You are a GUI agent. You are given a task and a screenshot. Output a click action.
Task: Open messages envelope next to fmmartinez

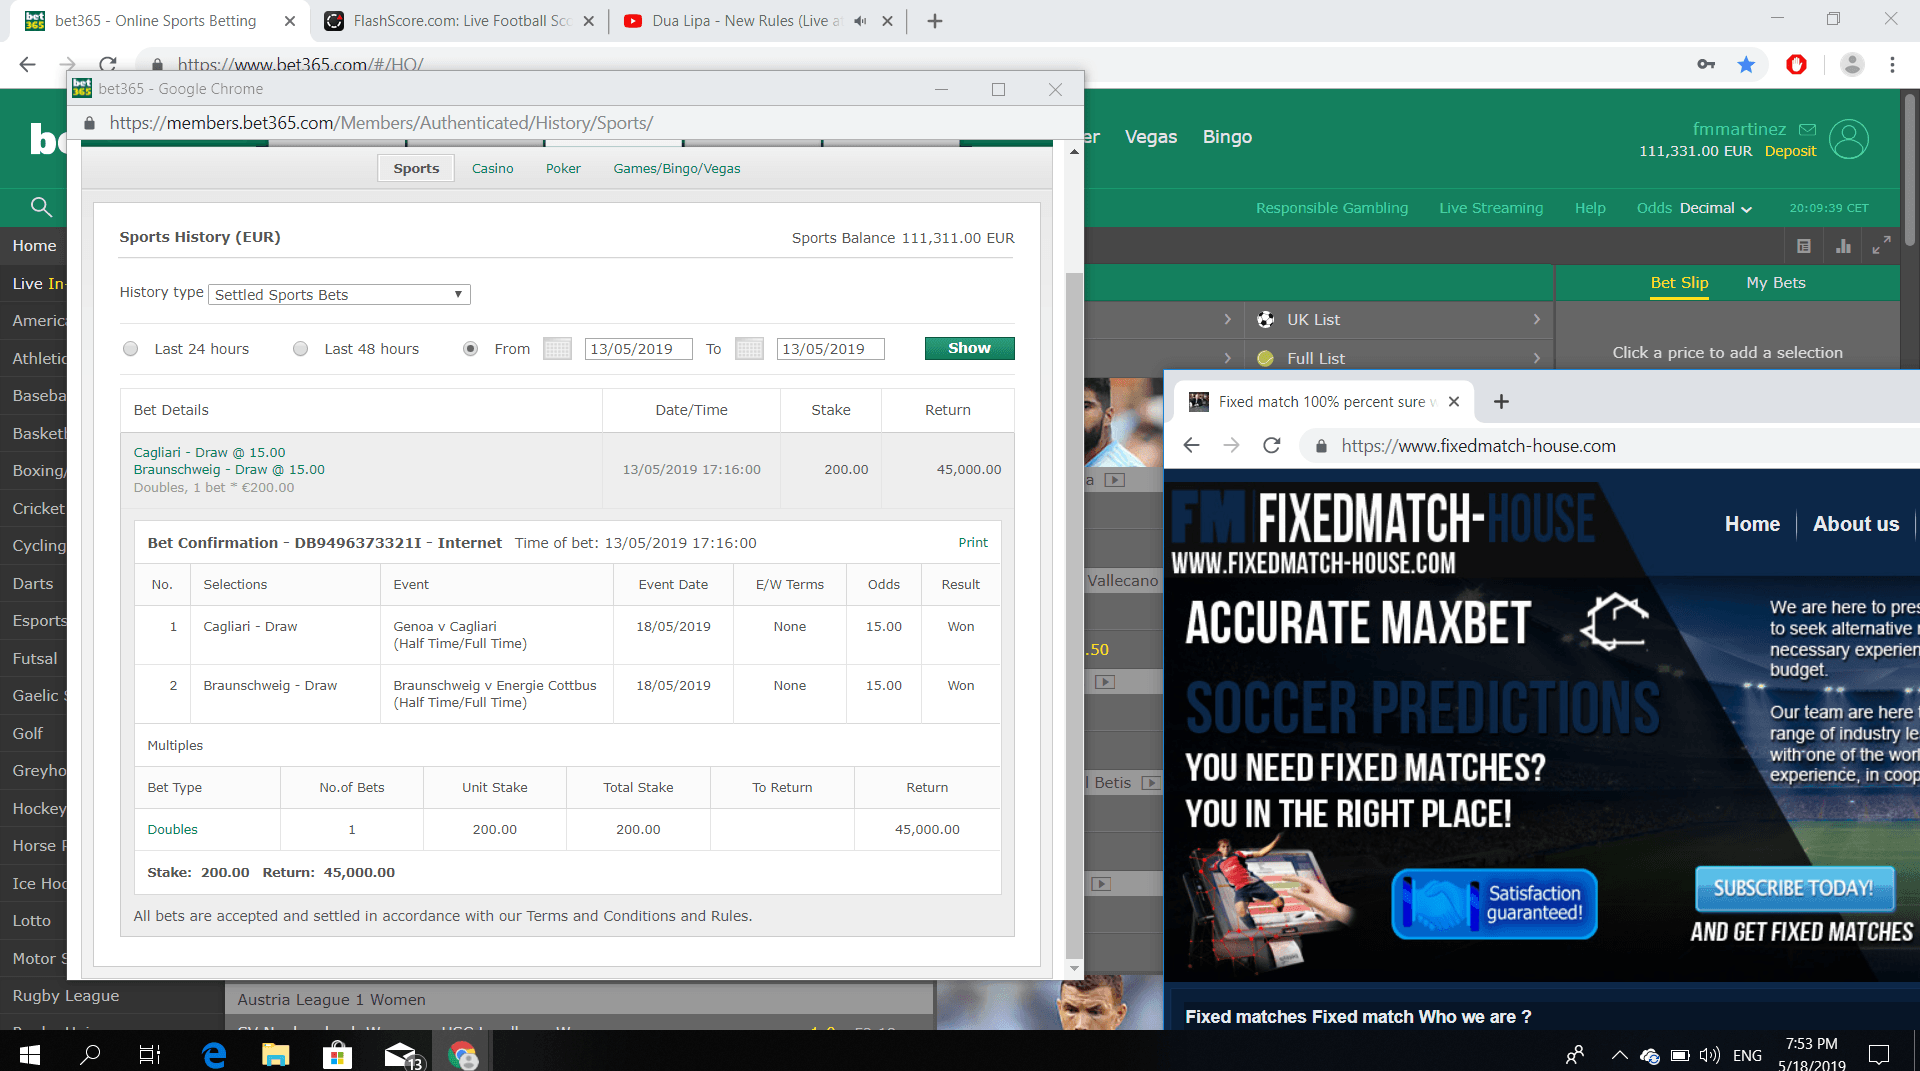1807,129
